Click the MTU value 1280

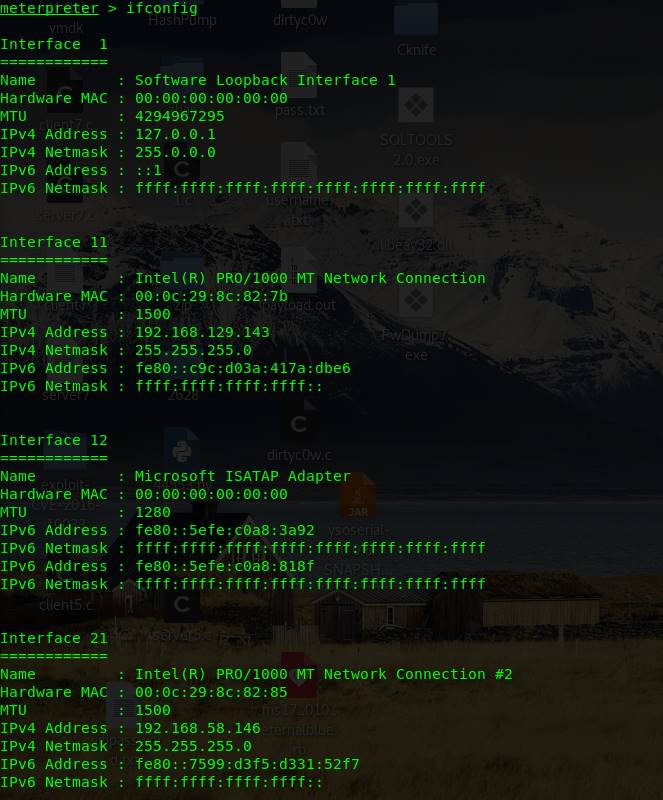pyautogui.click(x=153, y=512)
